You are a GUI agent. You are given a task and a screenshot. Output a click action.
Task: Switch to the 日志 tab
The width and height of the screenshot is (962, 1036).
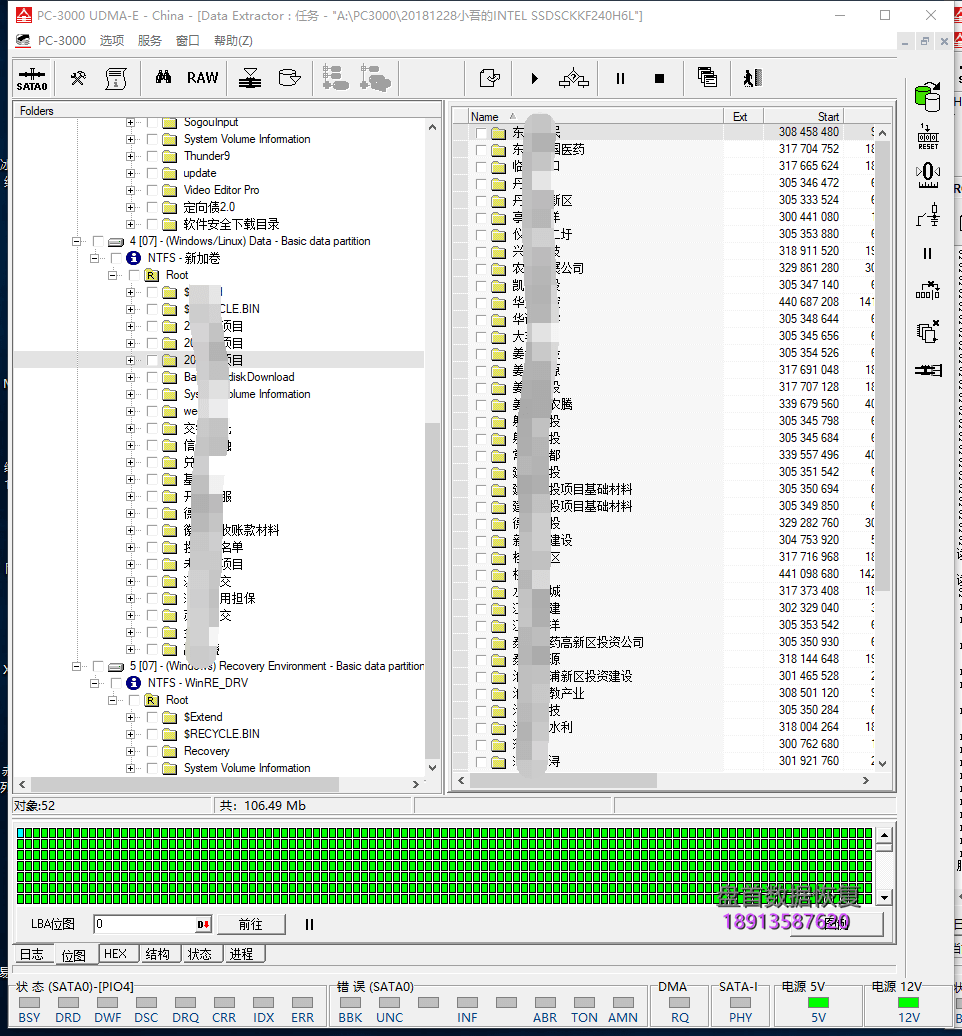click(x=32, y=954)
